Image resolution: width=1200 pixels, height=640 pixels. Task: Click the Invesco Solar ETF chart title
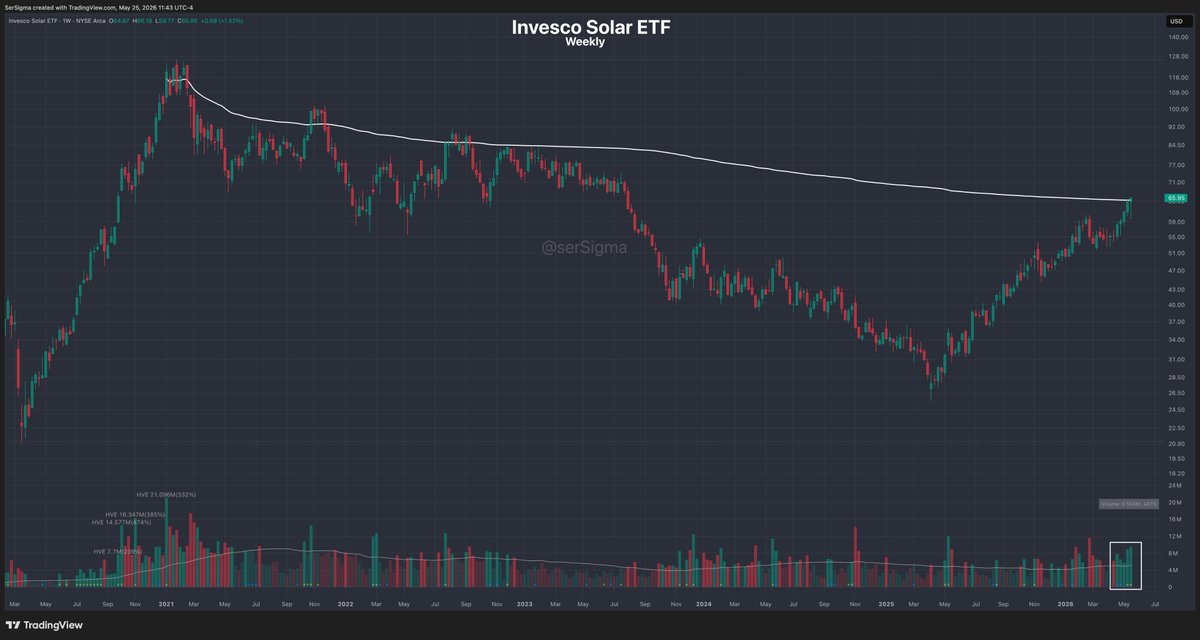point(591,28)
